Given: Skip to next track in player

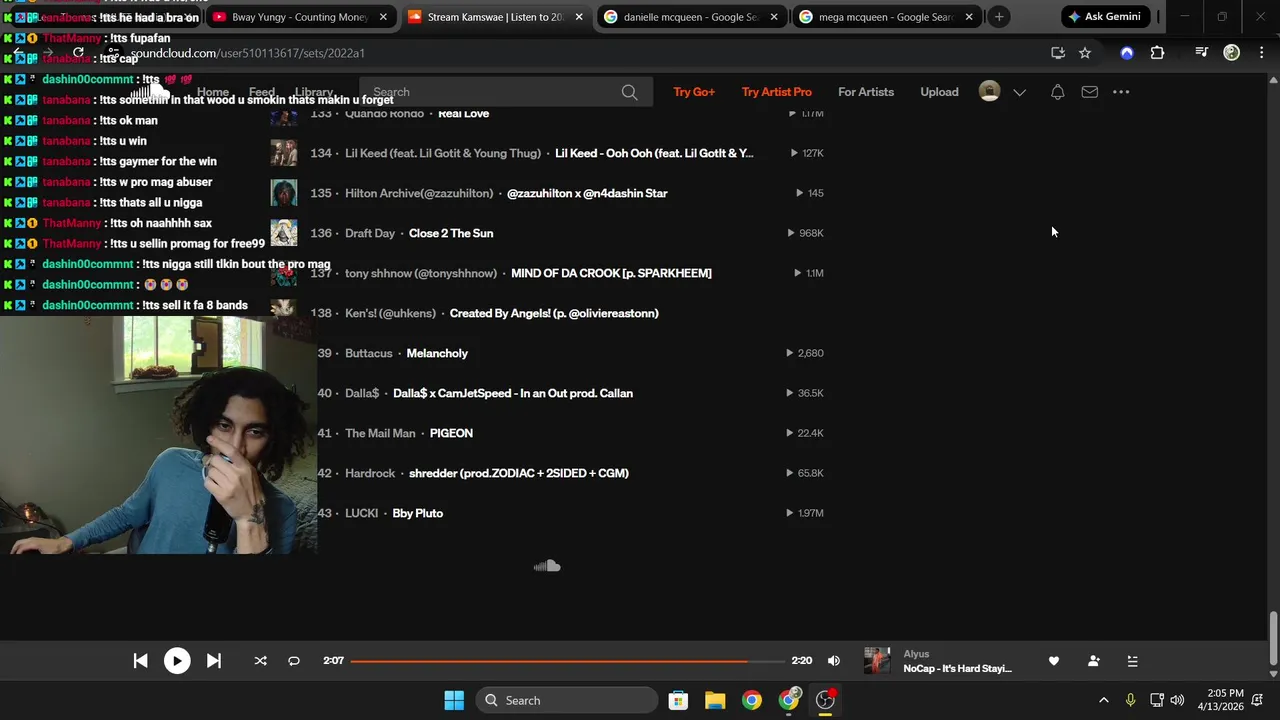Looking at the screenshot, I should (214, 661).
